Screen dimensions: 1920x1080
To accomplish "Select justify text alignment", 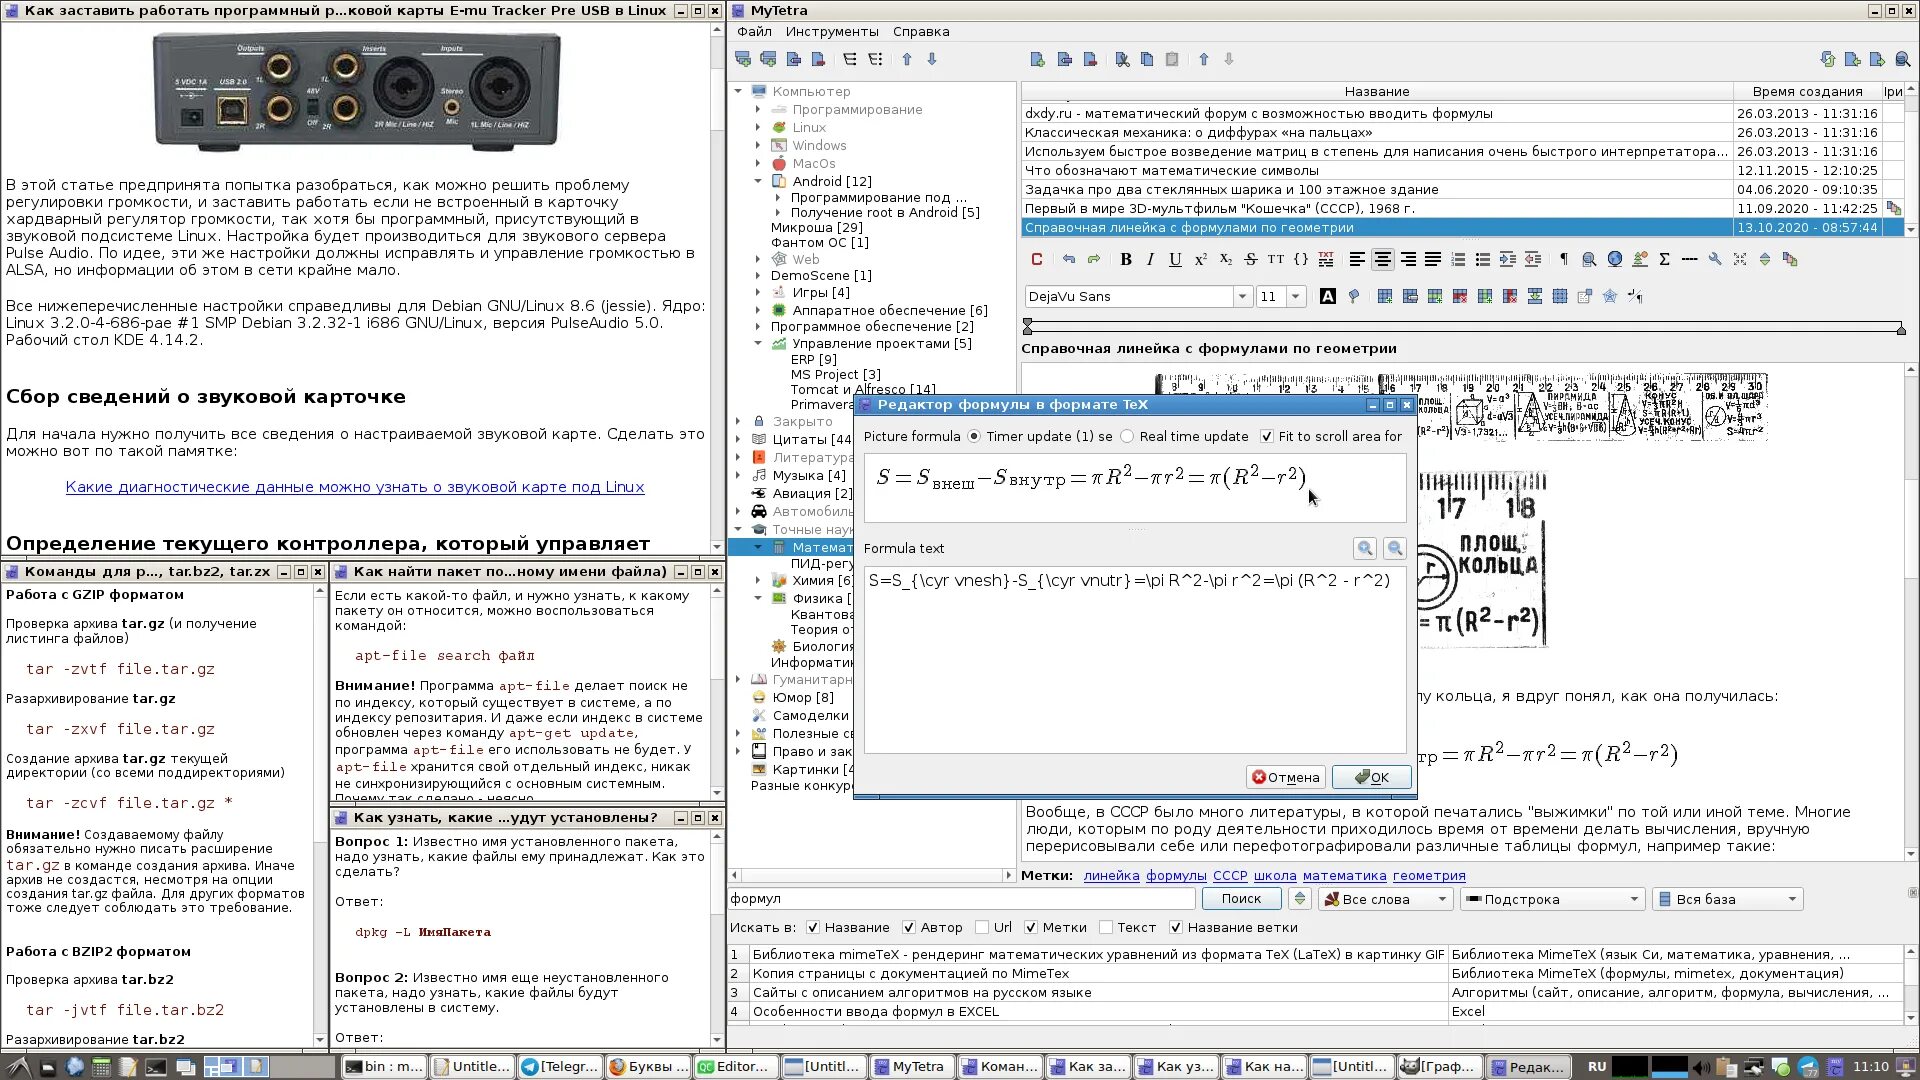I will point(1433,260).
